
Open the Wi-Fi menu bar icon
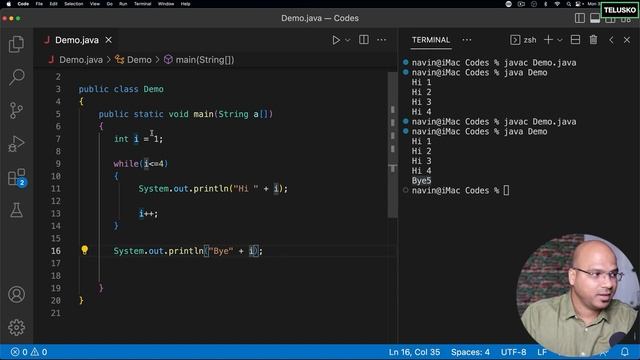(557, 4)
